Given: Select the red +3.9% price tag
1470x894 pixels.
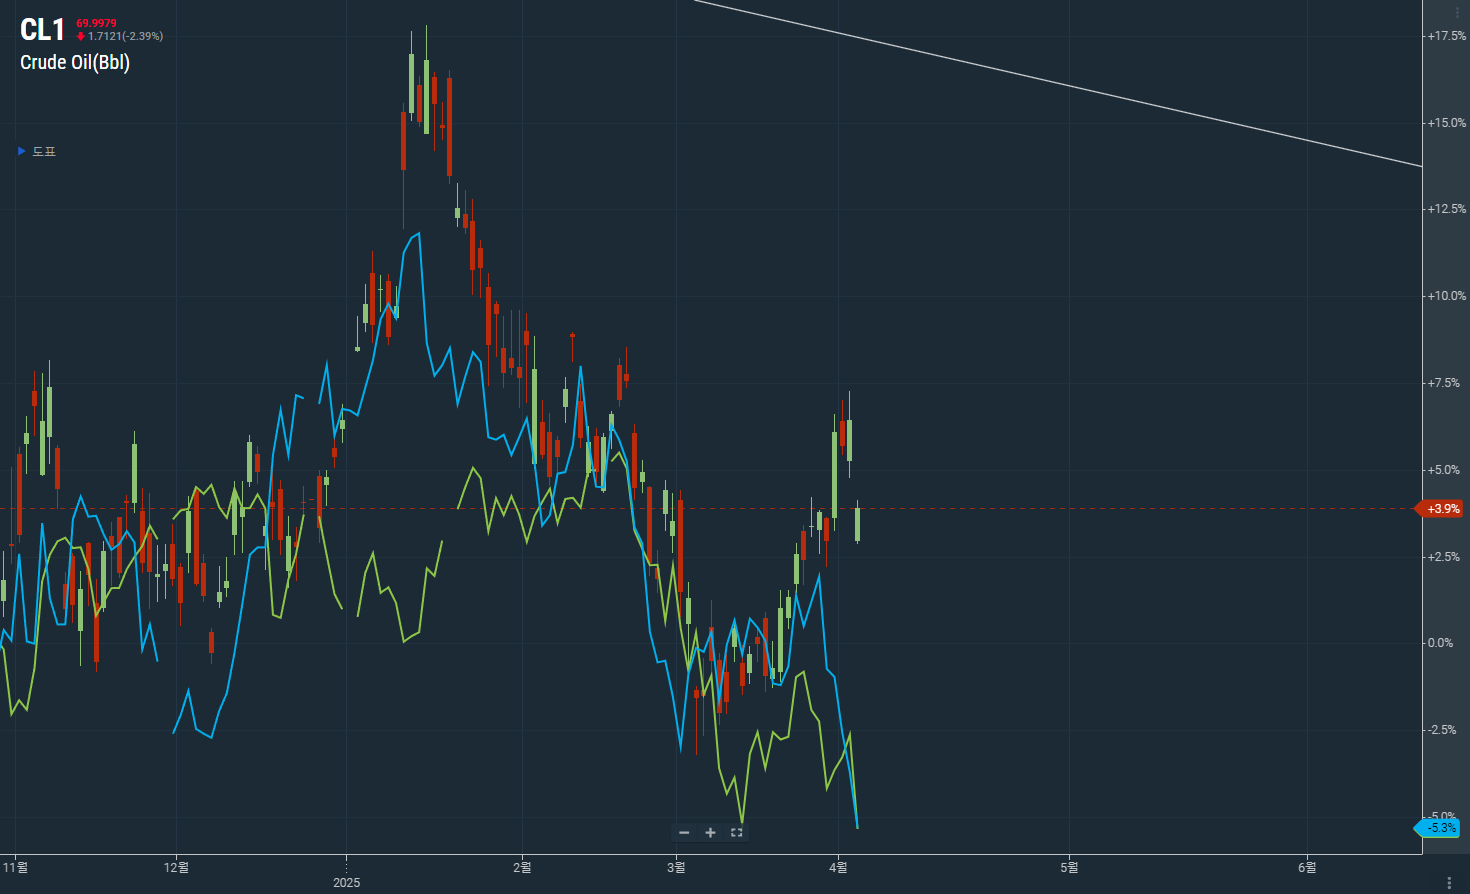Looking at the screenshot, I should click(x=1442, y=509).
